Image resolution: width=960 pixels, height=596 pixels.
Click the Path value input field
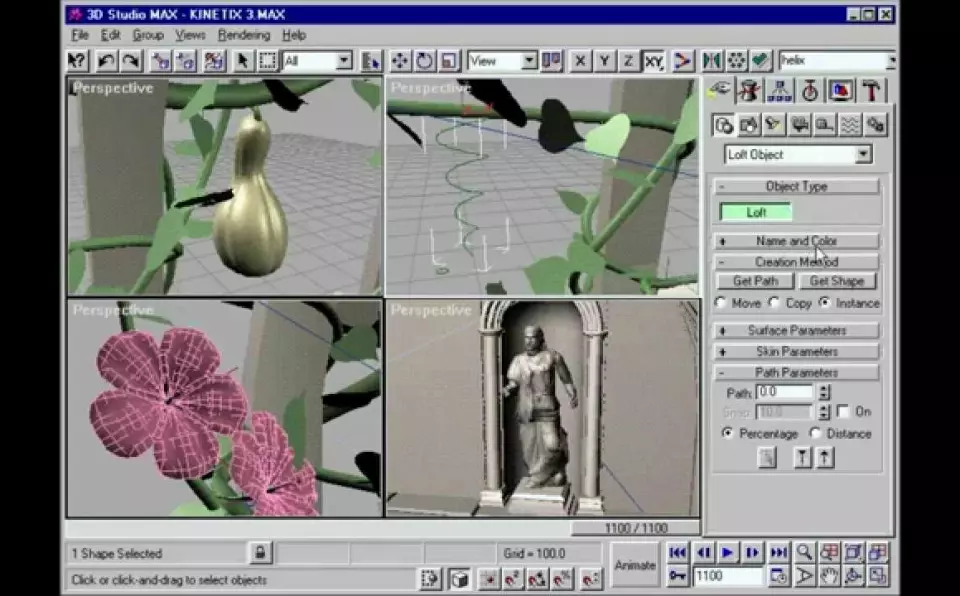coord(785,392)
